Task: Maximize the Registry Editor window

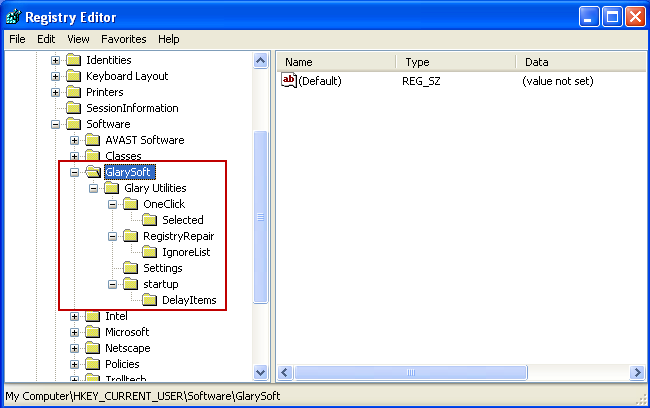Action: (x=612, y=17)
